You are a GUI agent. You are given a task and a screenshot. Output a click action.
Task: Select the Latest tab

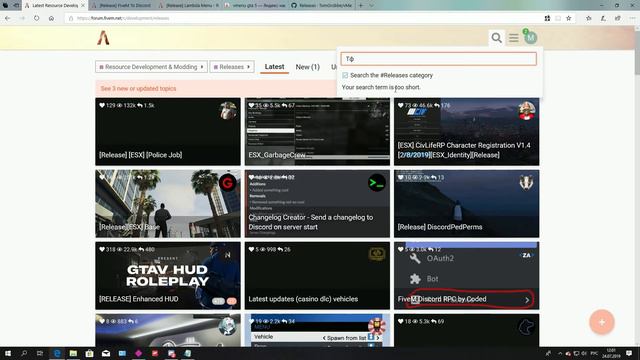[274, 67]
